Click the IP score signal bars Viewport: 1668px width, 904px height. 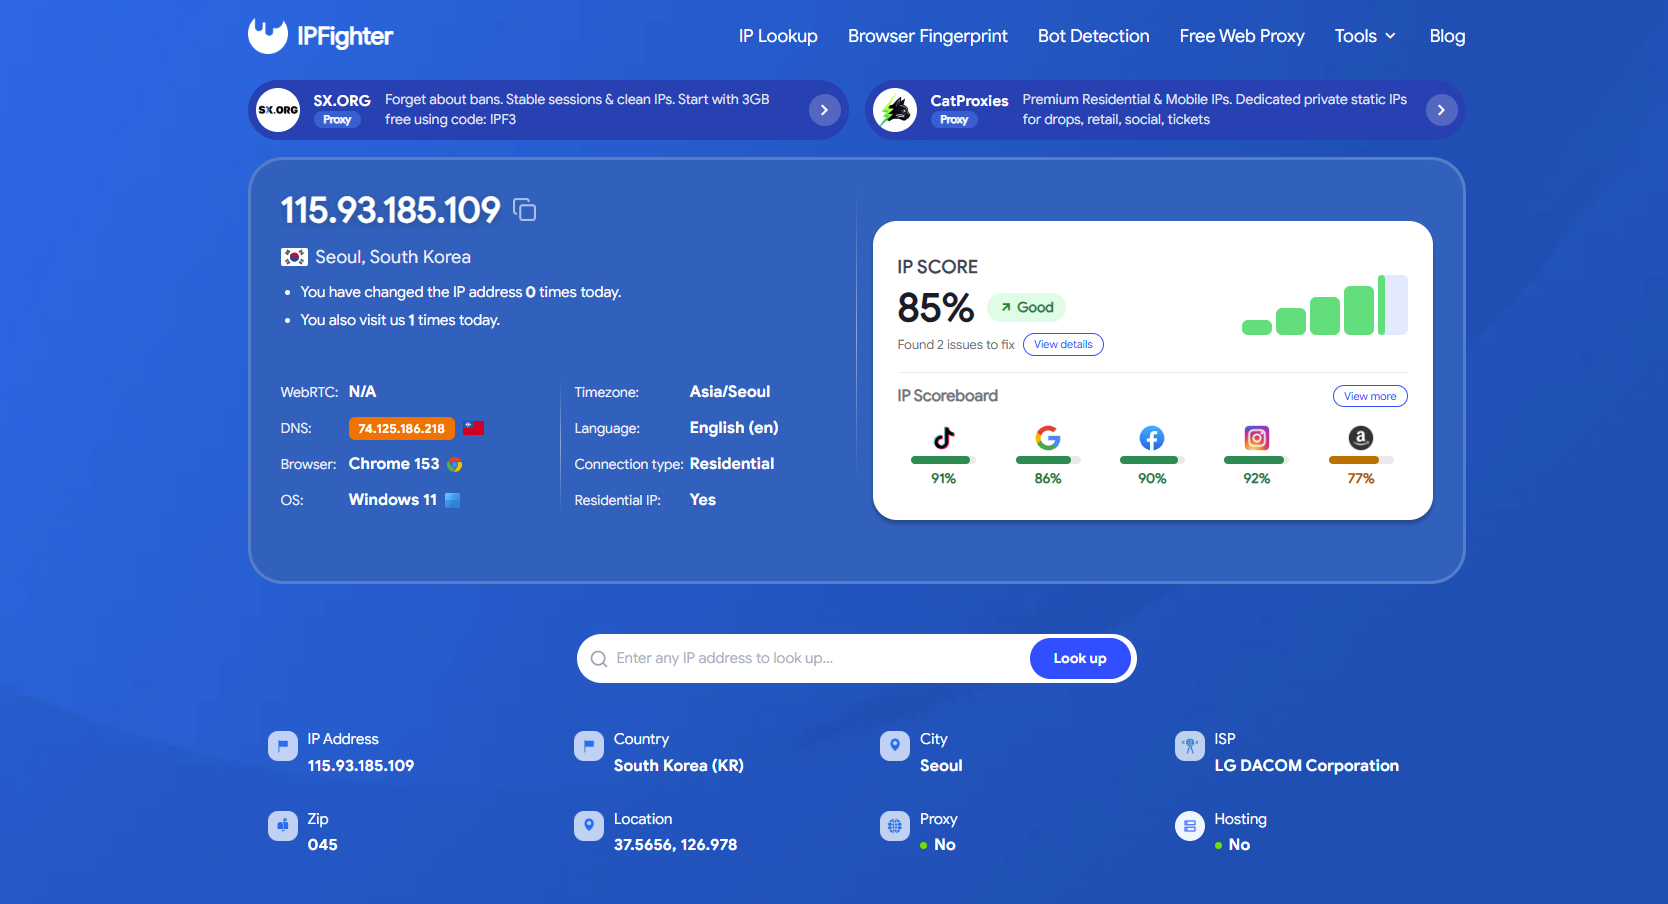click(x=1325, y=305)
